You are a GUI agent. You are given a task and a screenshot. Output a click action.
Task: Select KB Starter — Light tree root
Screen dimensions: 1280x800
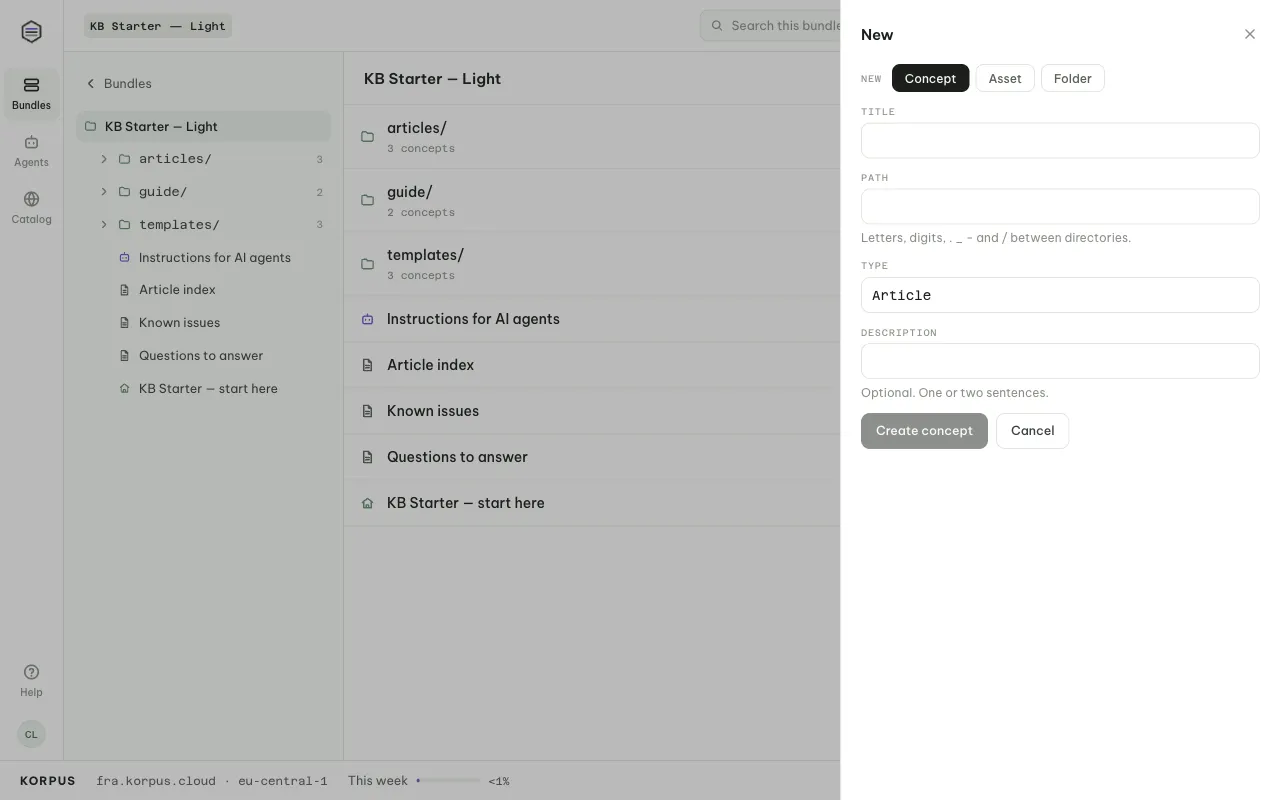click(x=203, y=126)
